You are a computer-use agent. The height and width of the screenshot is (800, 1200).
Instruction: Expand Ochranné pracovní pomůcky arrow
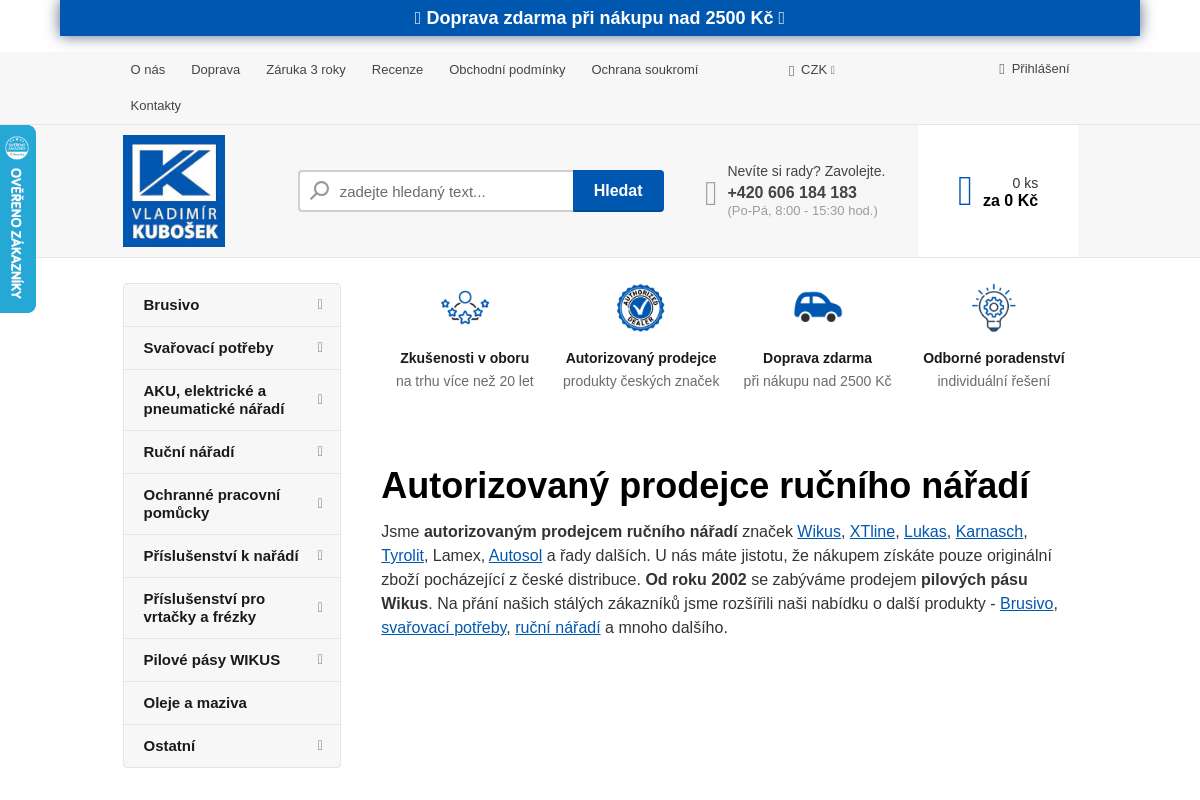coord(320,503)
